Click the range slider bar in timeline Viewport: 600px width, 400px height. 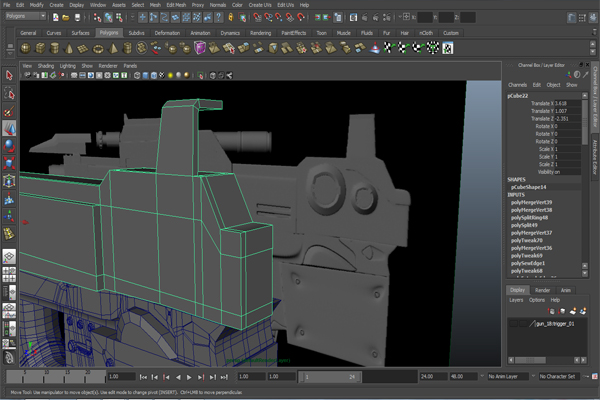pos(329,377)
